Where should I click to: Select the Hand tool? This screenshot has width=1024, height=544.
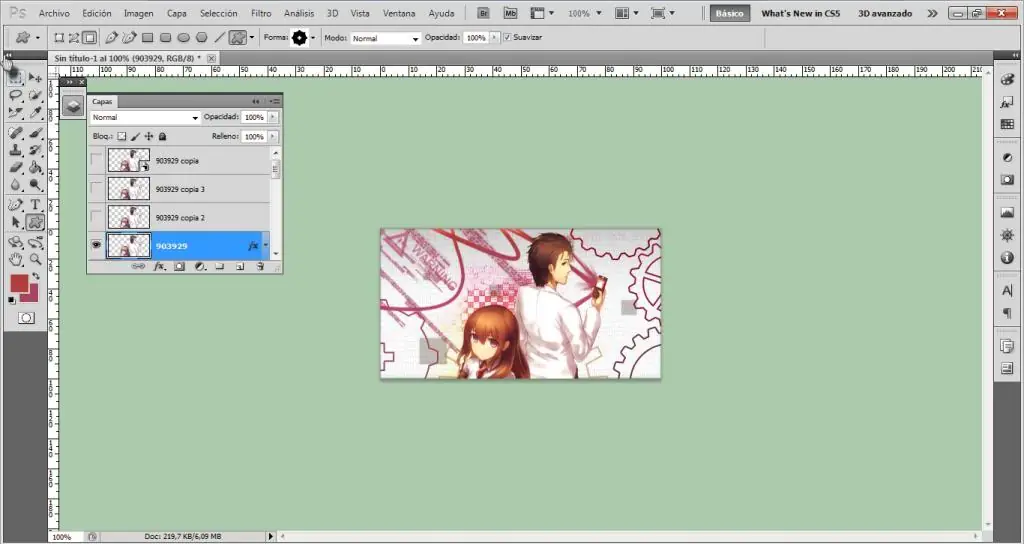16,260
